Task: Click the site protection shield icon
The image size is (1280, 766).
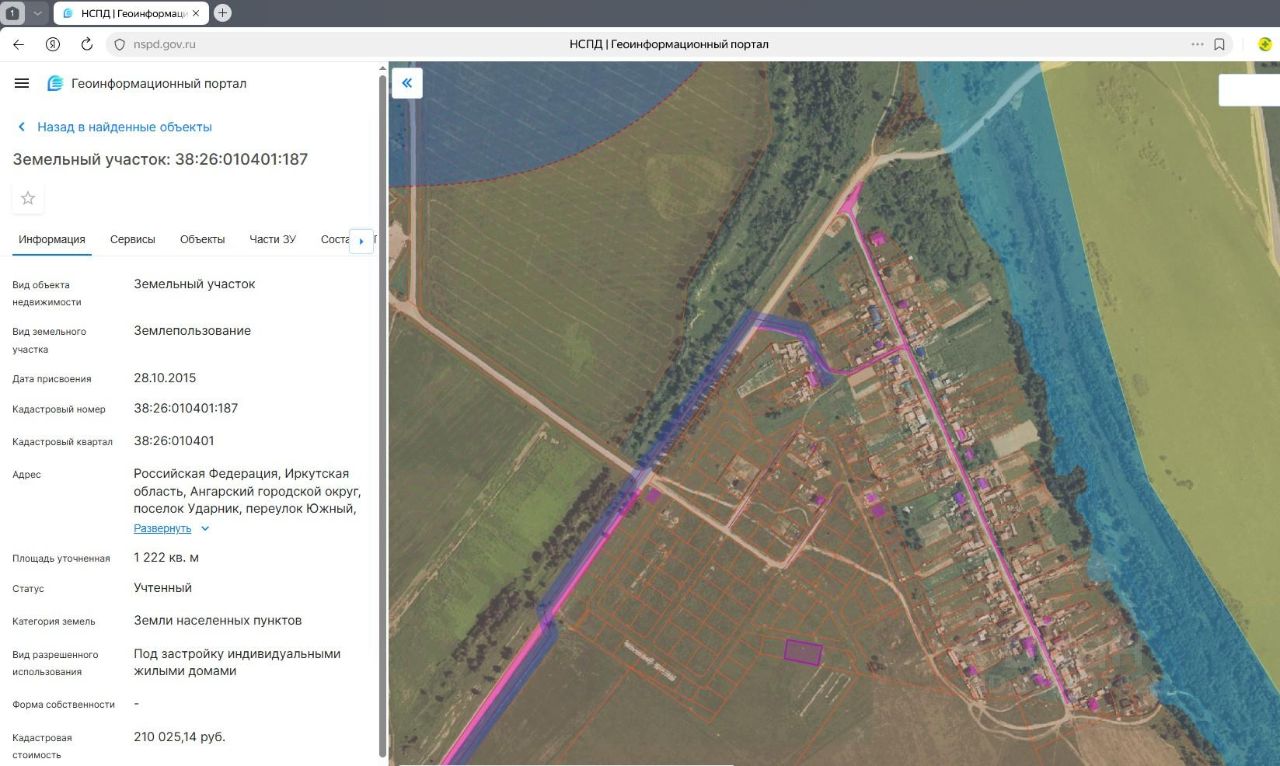Action: [119, 44]
